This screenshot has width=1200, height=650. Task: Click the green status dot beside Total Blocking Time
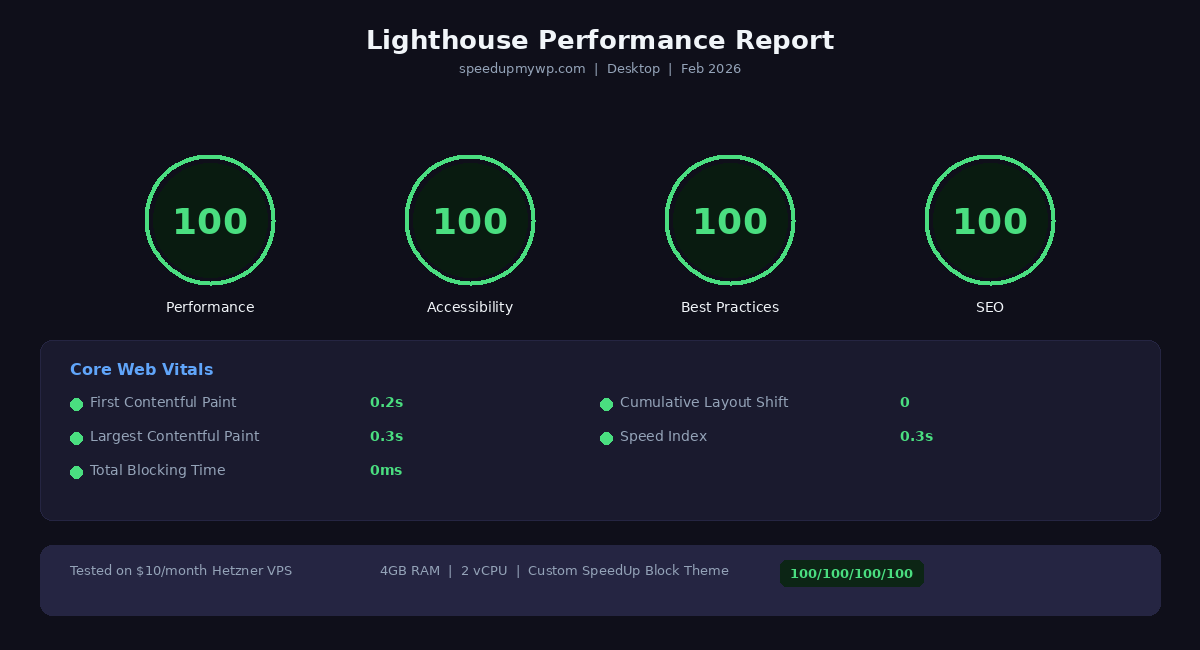(76, 472)
